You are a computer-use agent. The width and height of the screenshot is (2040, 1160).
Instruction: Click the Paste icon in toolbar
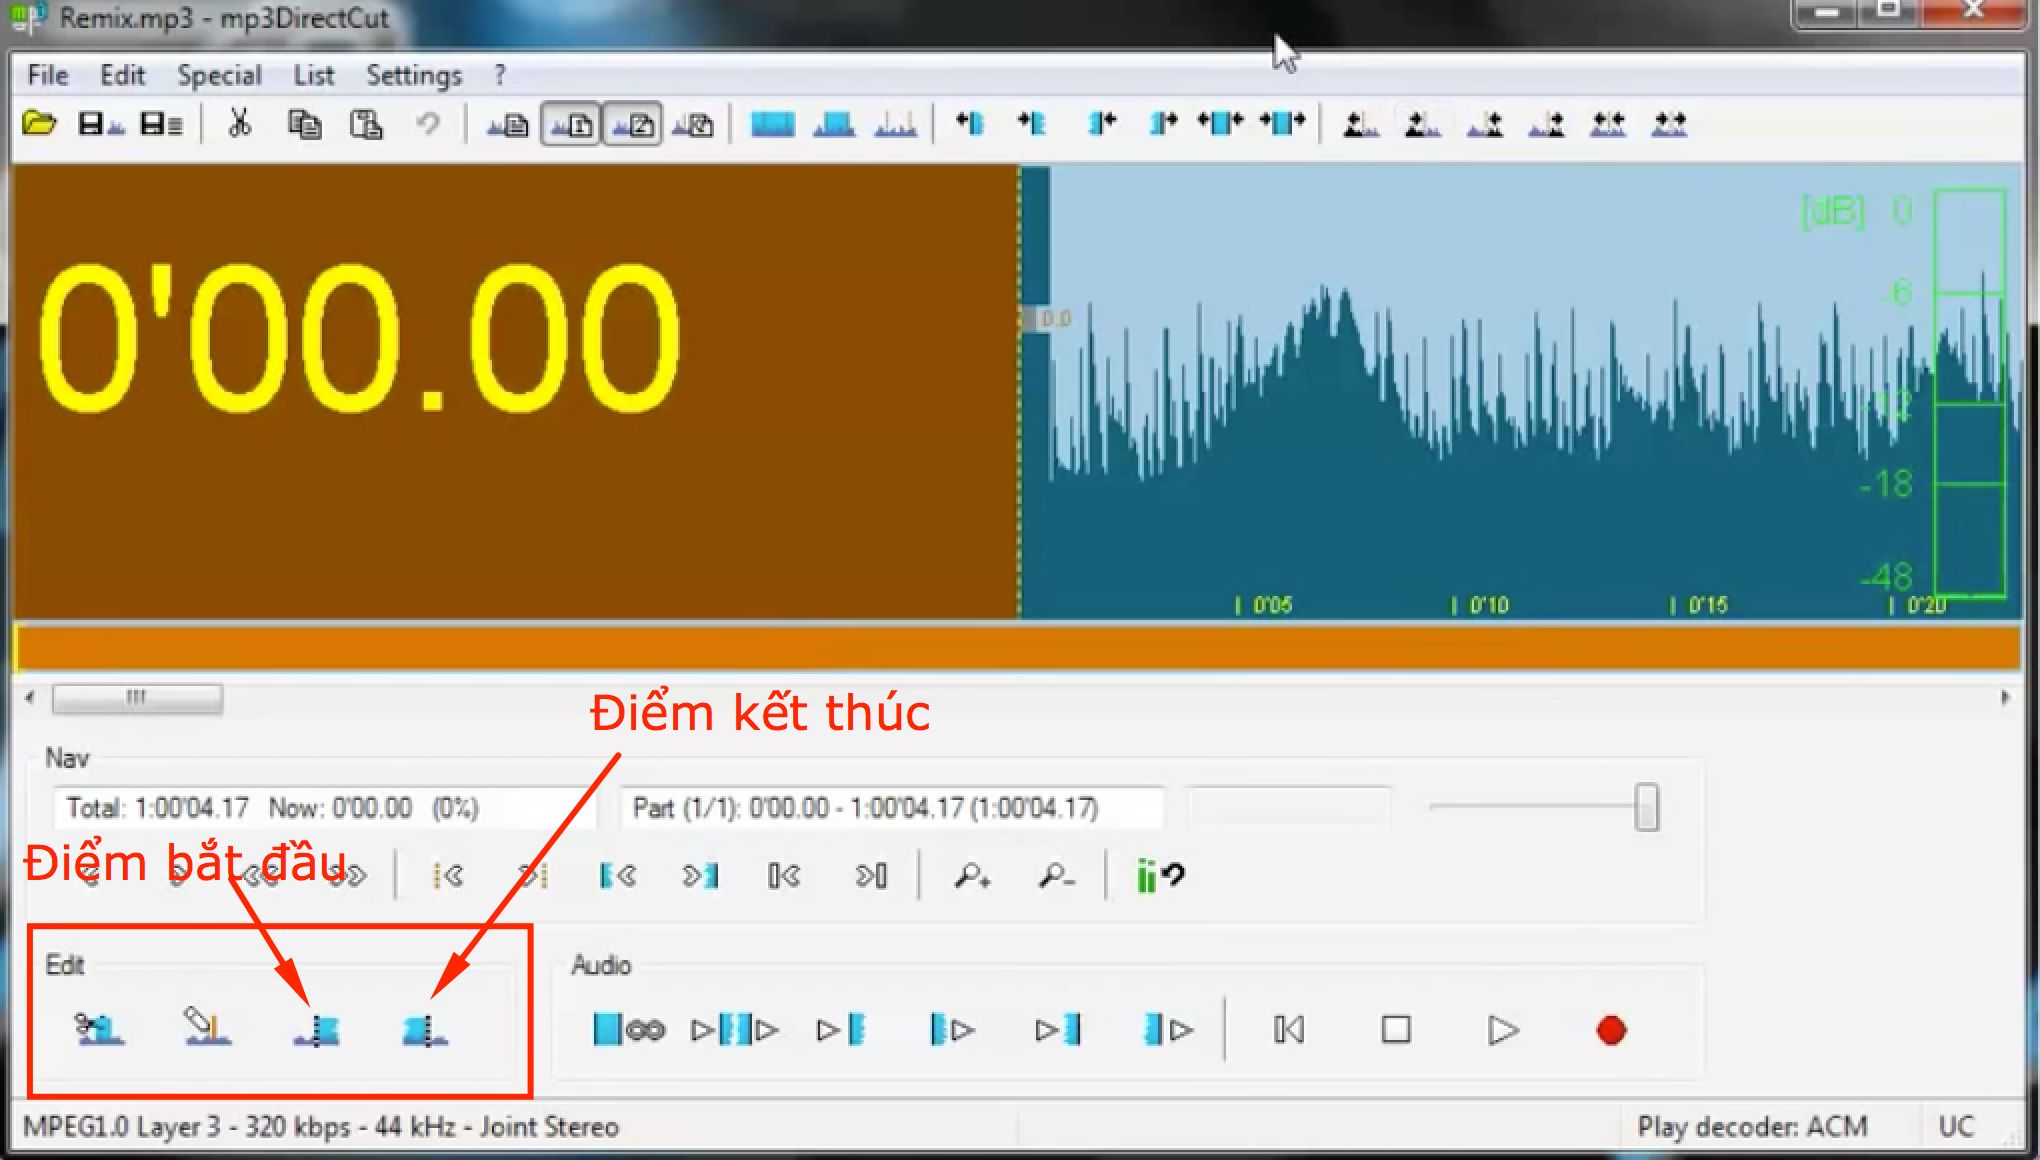pos(366,124)
